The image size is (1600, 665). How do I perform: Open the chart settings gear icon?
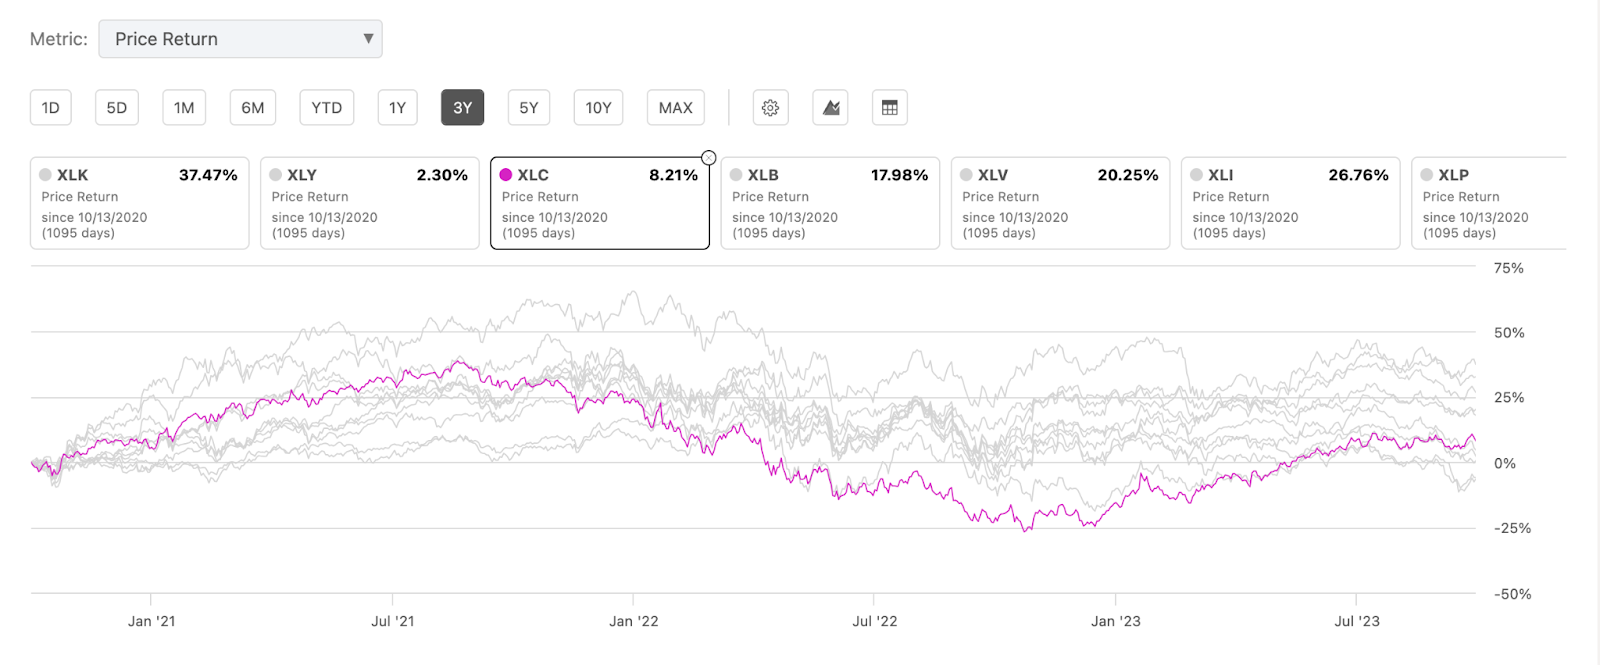770,108
